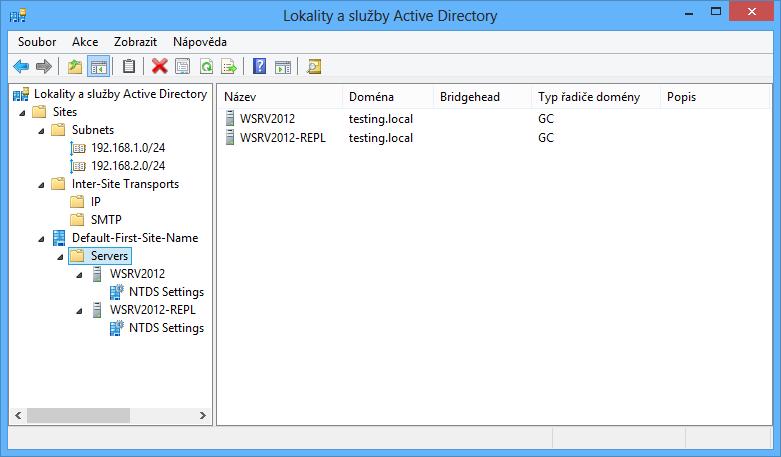Collapse the Servers tree node

click(60, 257)
